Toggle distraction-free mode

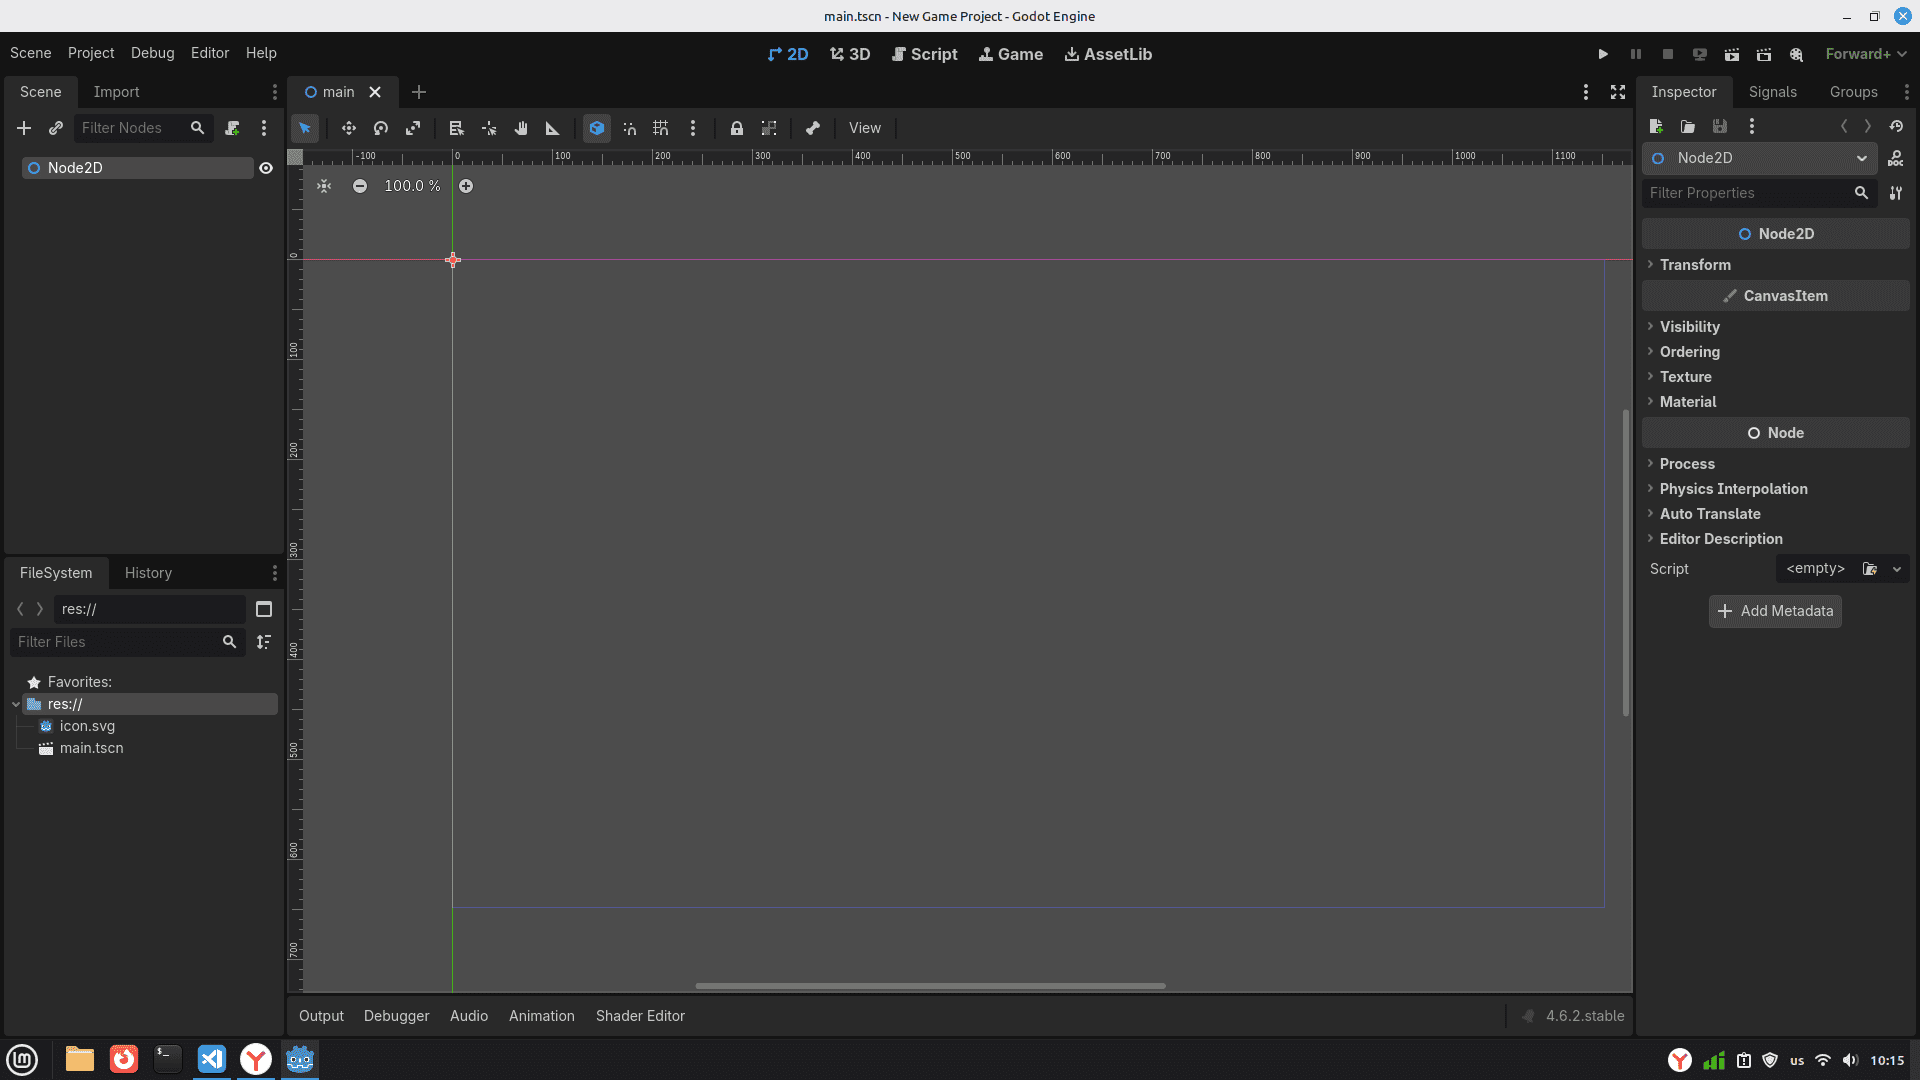(1618, 92)
